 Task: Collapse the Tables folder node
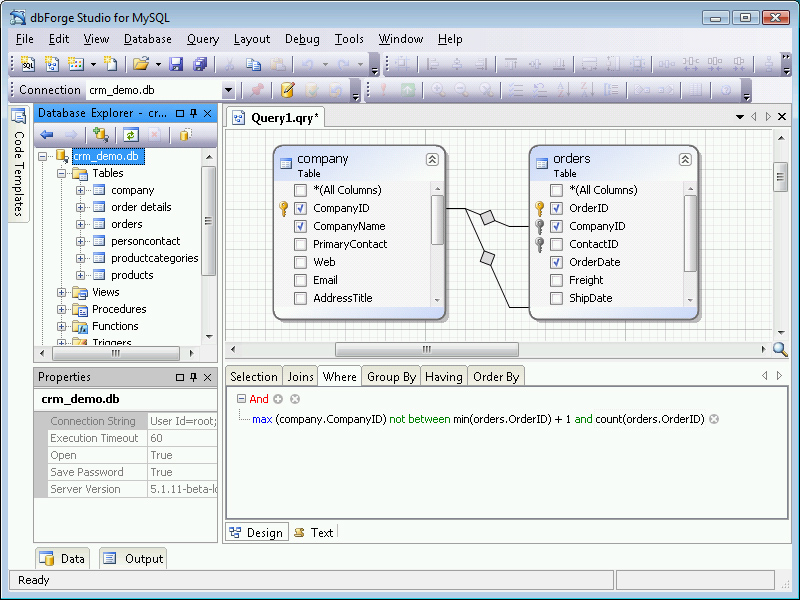[62, 173]
